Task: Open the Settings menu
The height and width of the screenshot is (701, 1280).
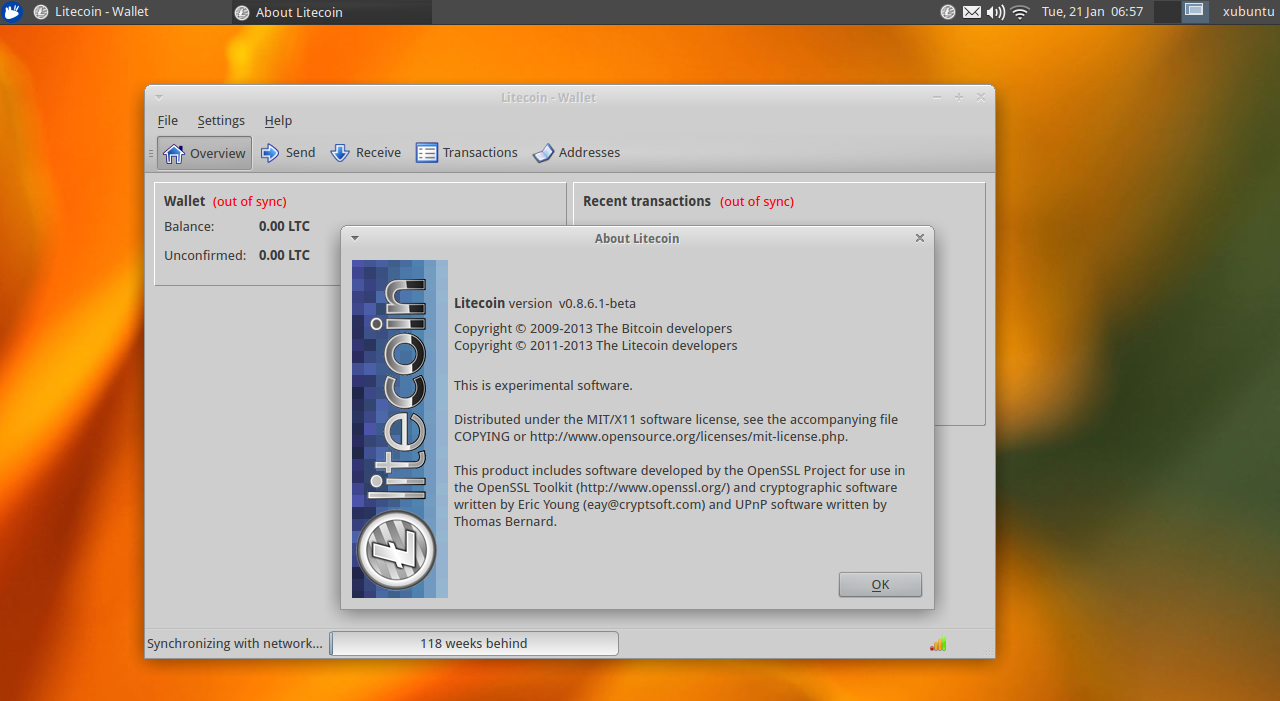Action: click(x=221, y=121)
